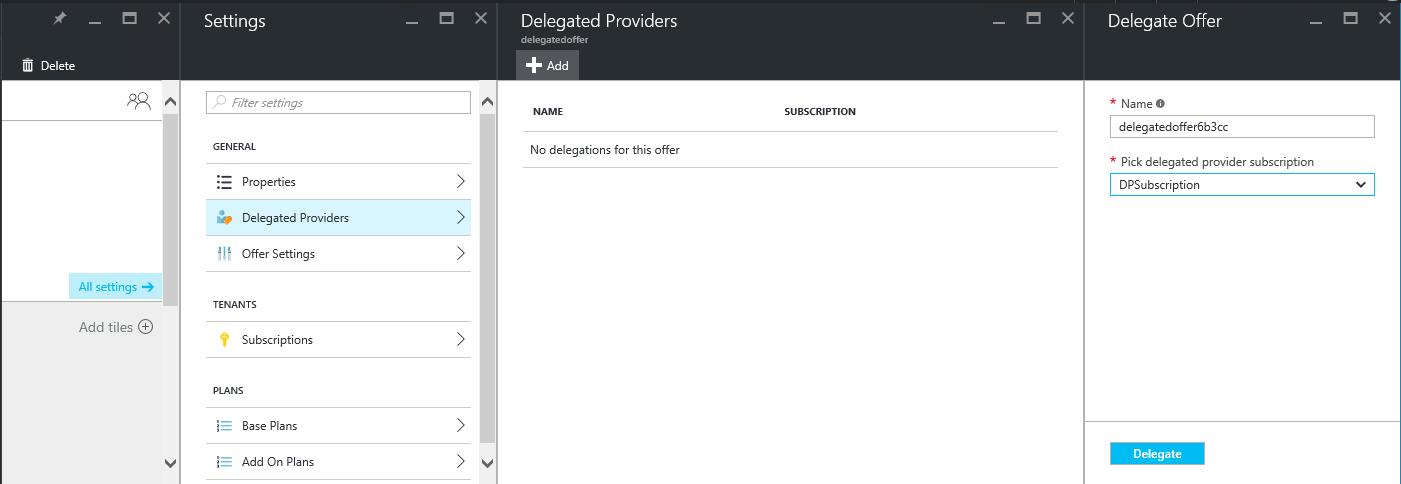1401x484 pixels.
Task: Open the Subscriptions settings item
Action: click(337, 340)
